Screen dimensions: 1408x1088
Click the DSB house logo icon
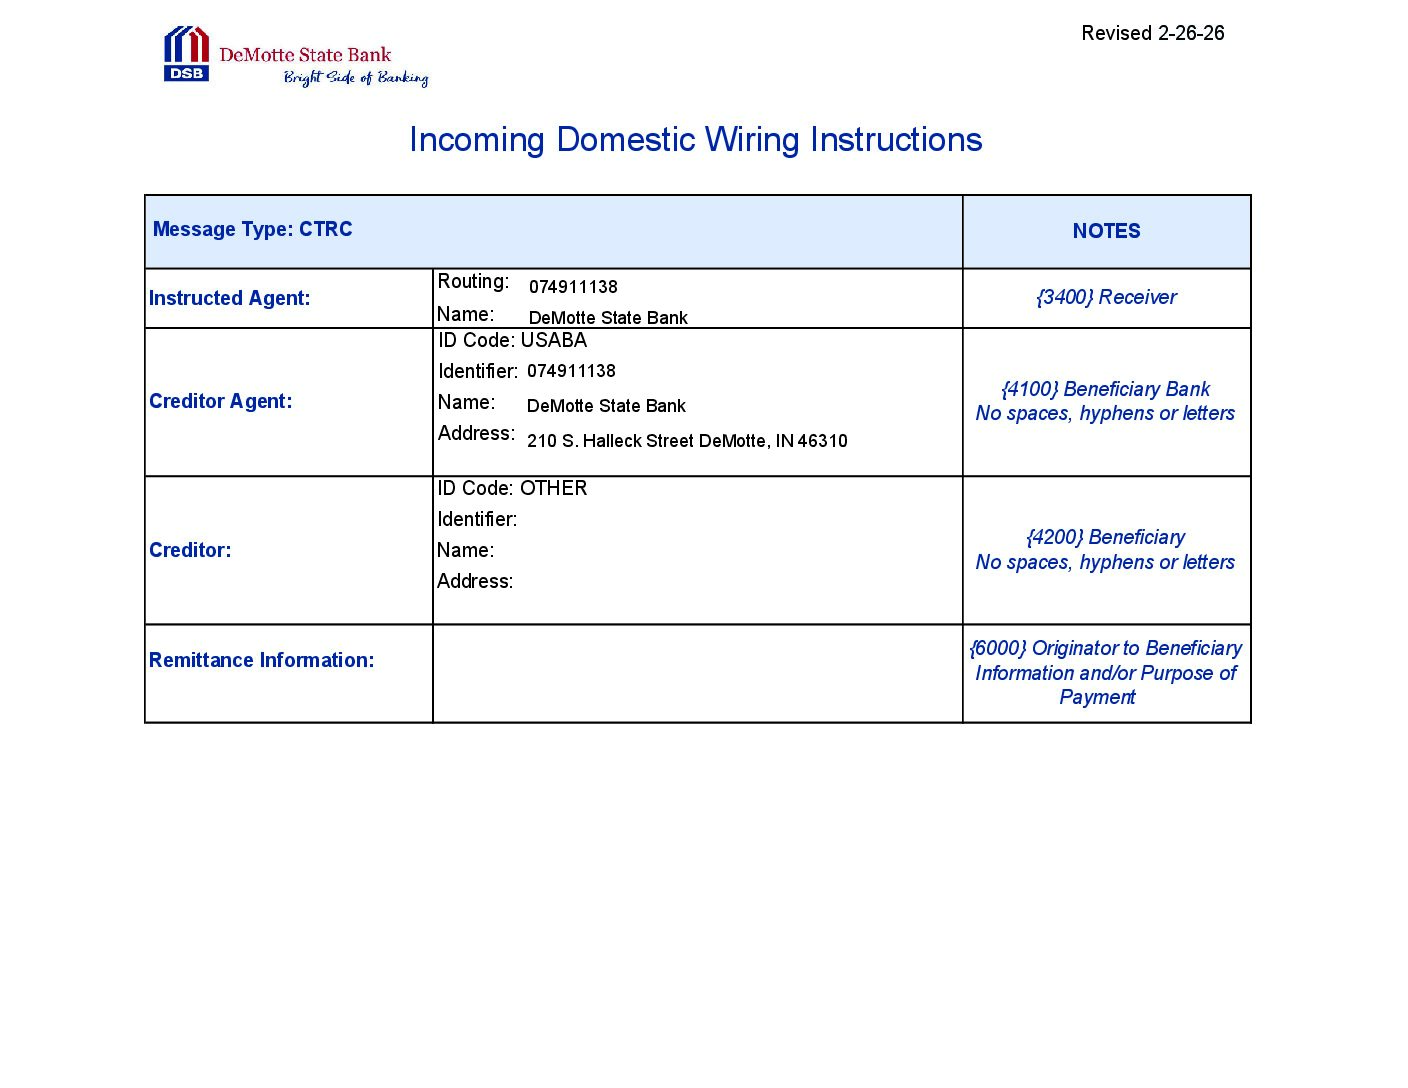[186, 54]
